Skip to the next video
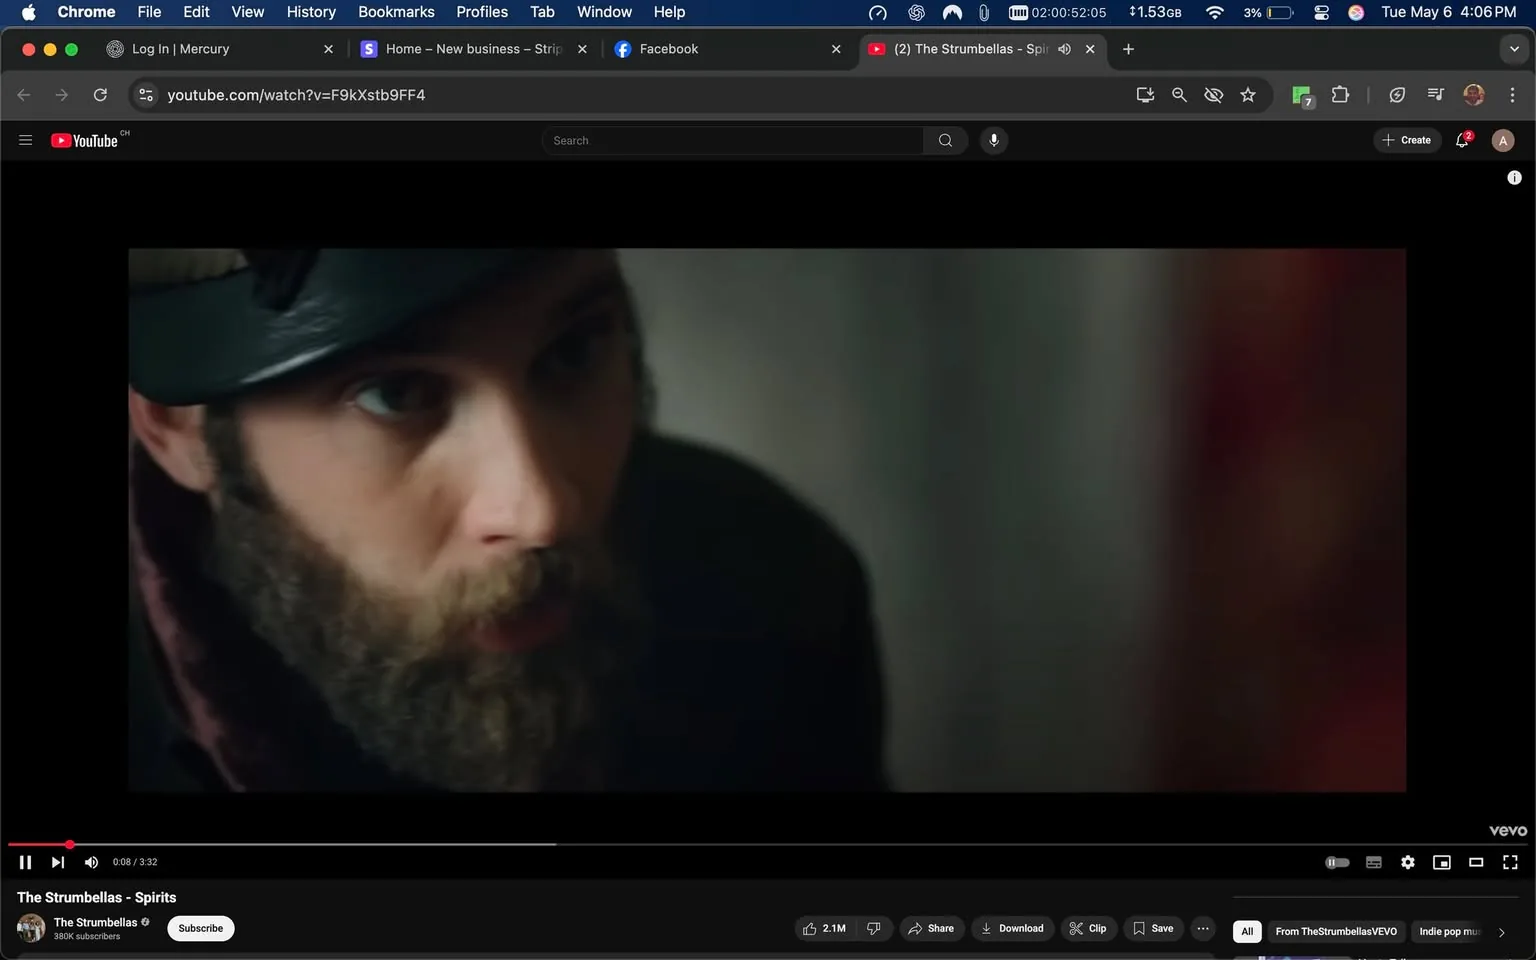Image resolution: width=1536 pixels, height=960 pixels. click(x=58, y=862)
